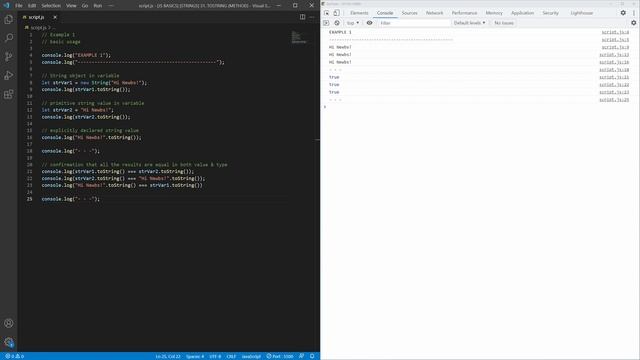Click Spaces: 4 indentation status item
The height and width of the screenshot is (360, 640).
(x=195, y=356)
